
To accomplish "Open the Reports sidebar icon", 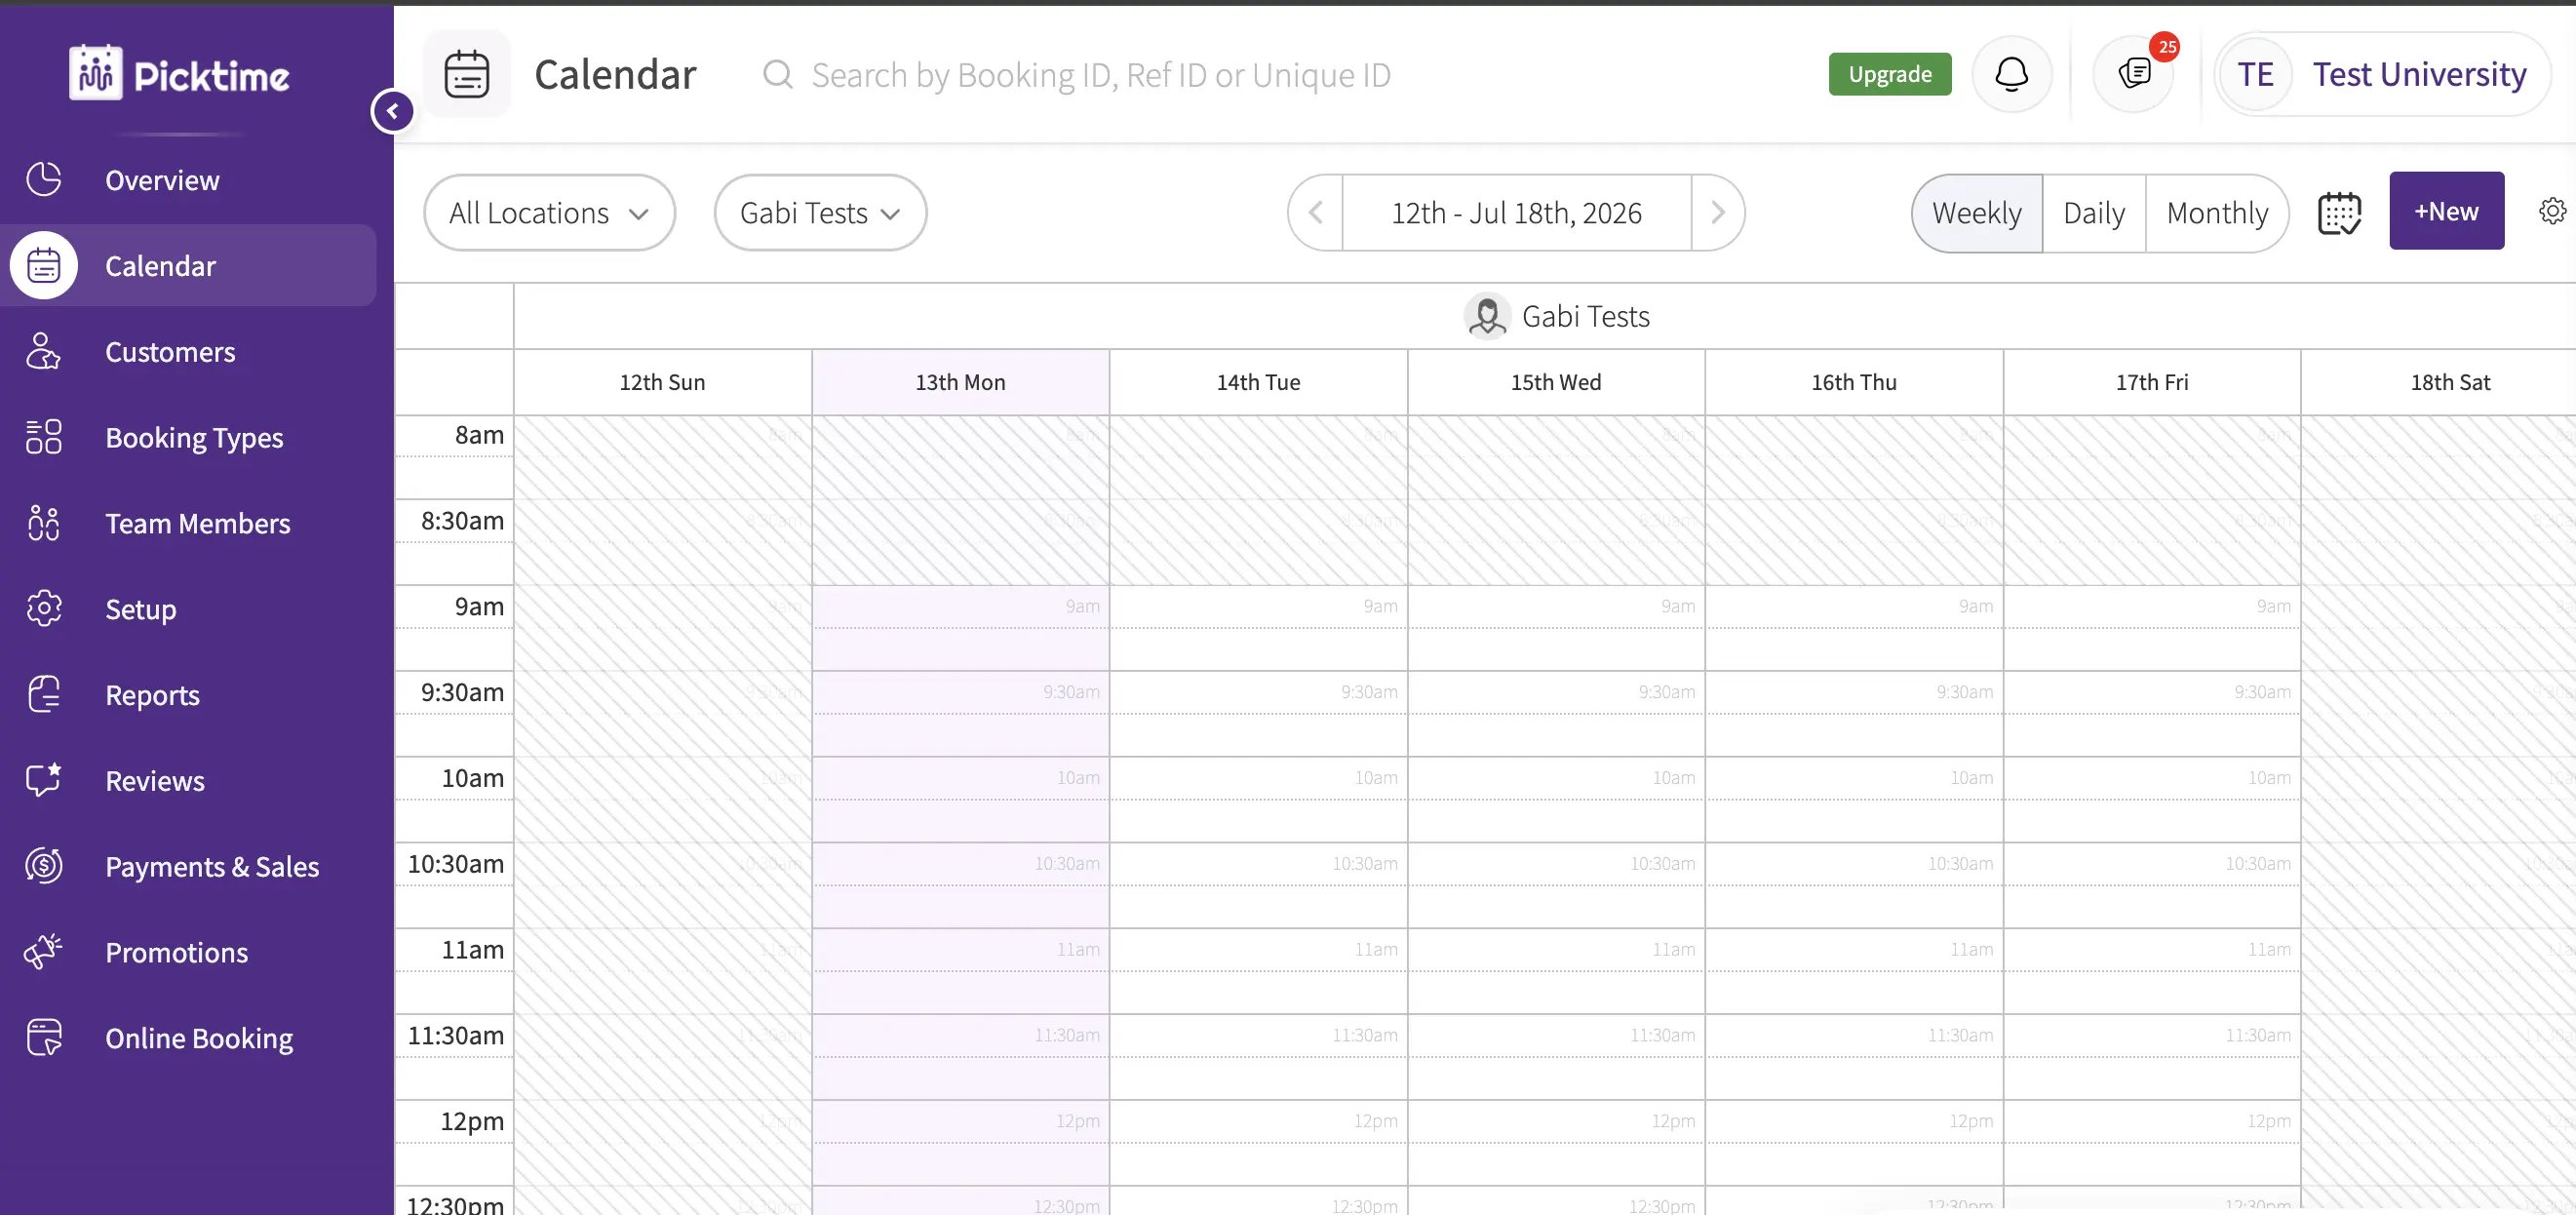I will click(x=44, y=695).
